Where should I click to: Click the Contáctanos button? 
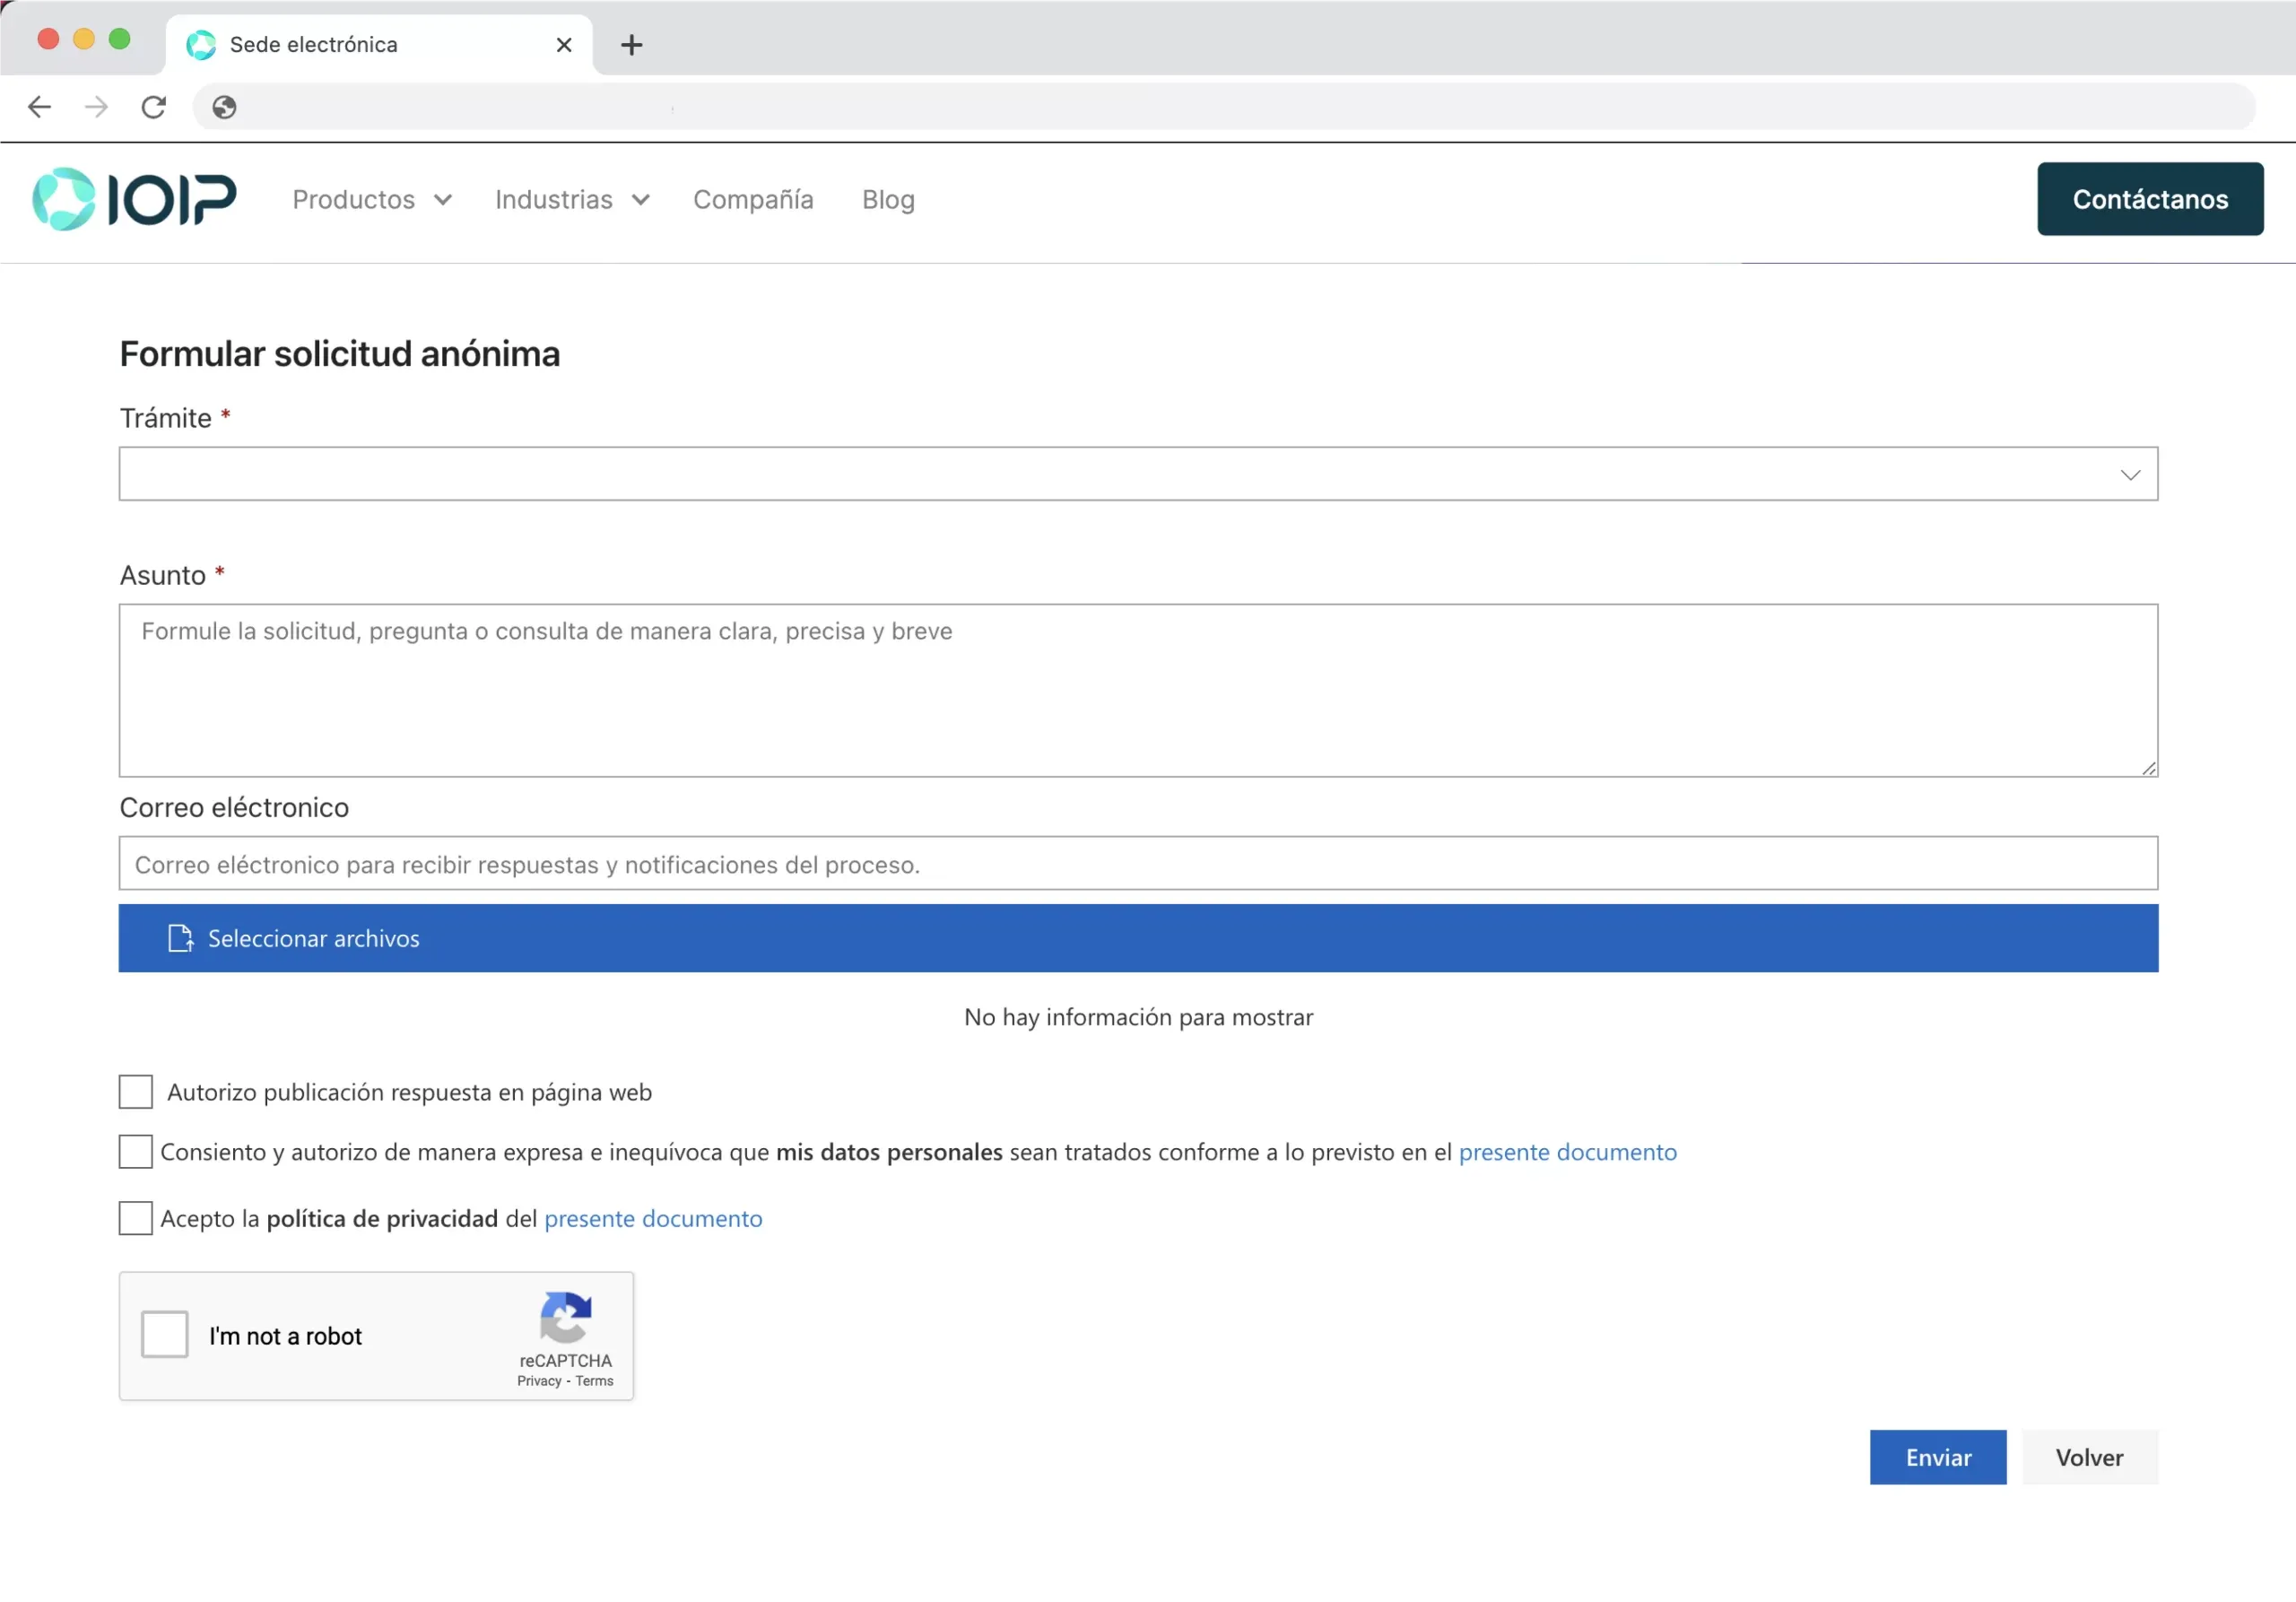2150,199
